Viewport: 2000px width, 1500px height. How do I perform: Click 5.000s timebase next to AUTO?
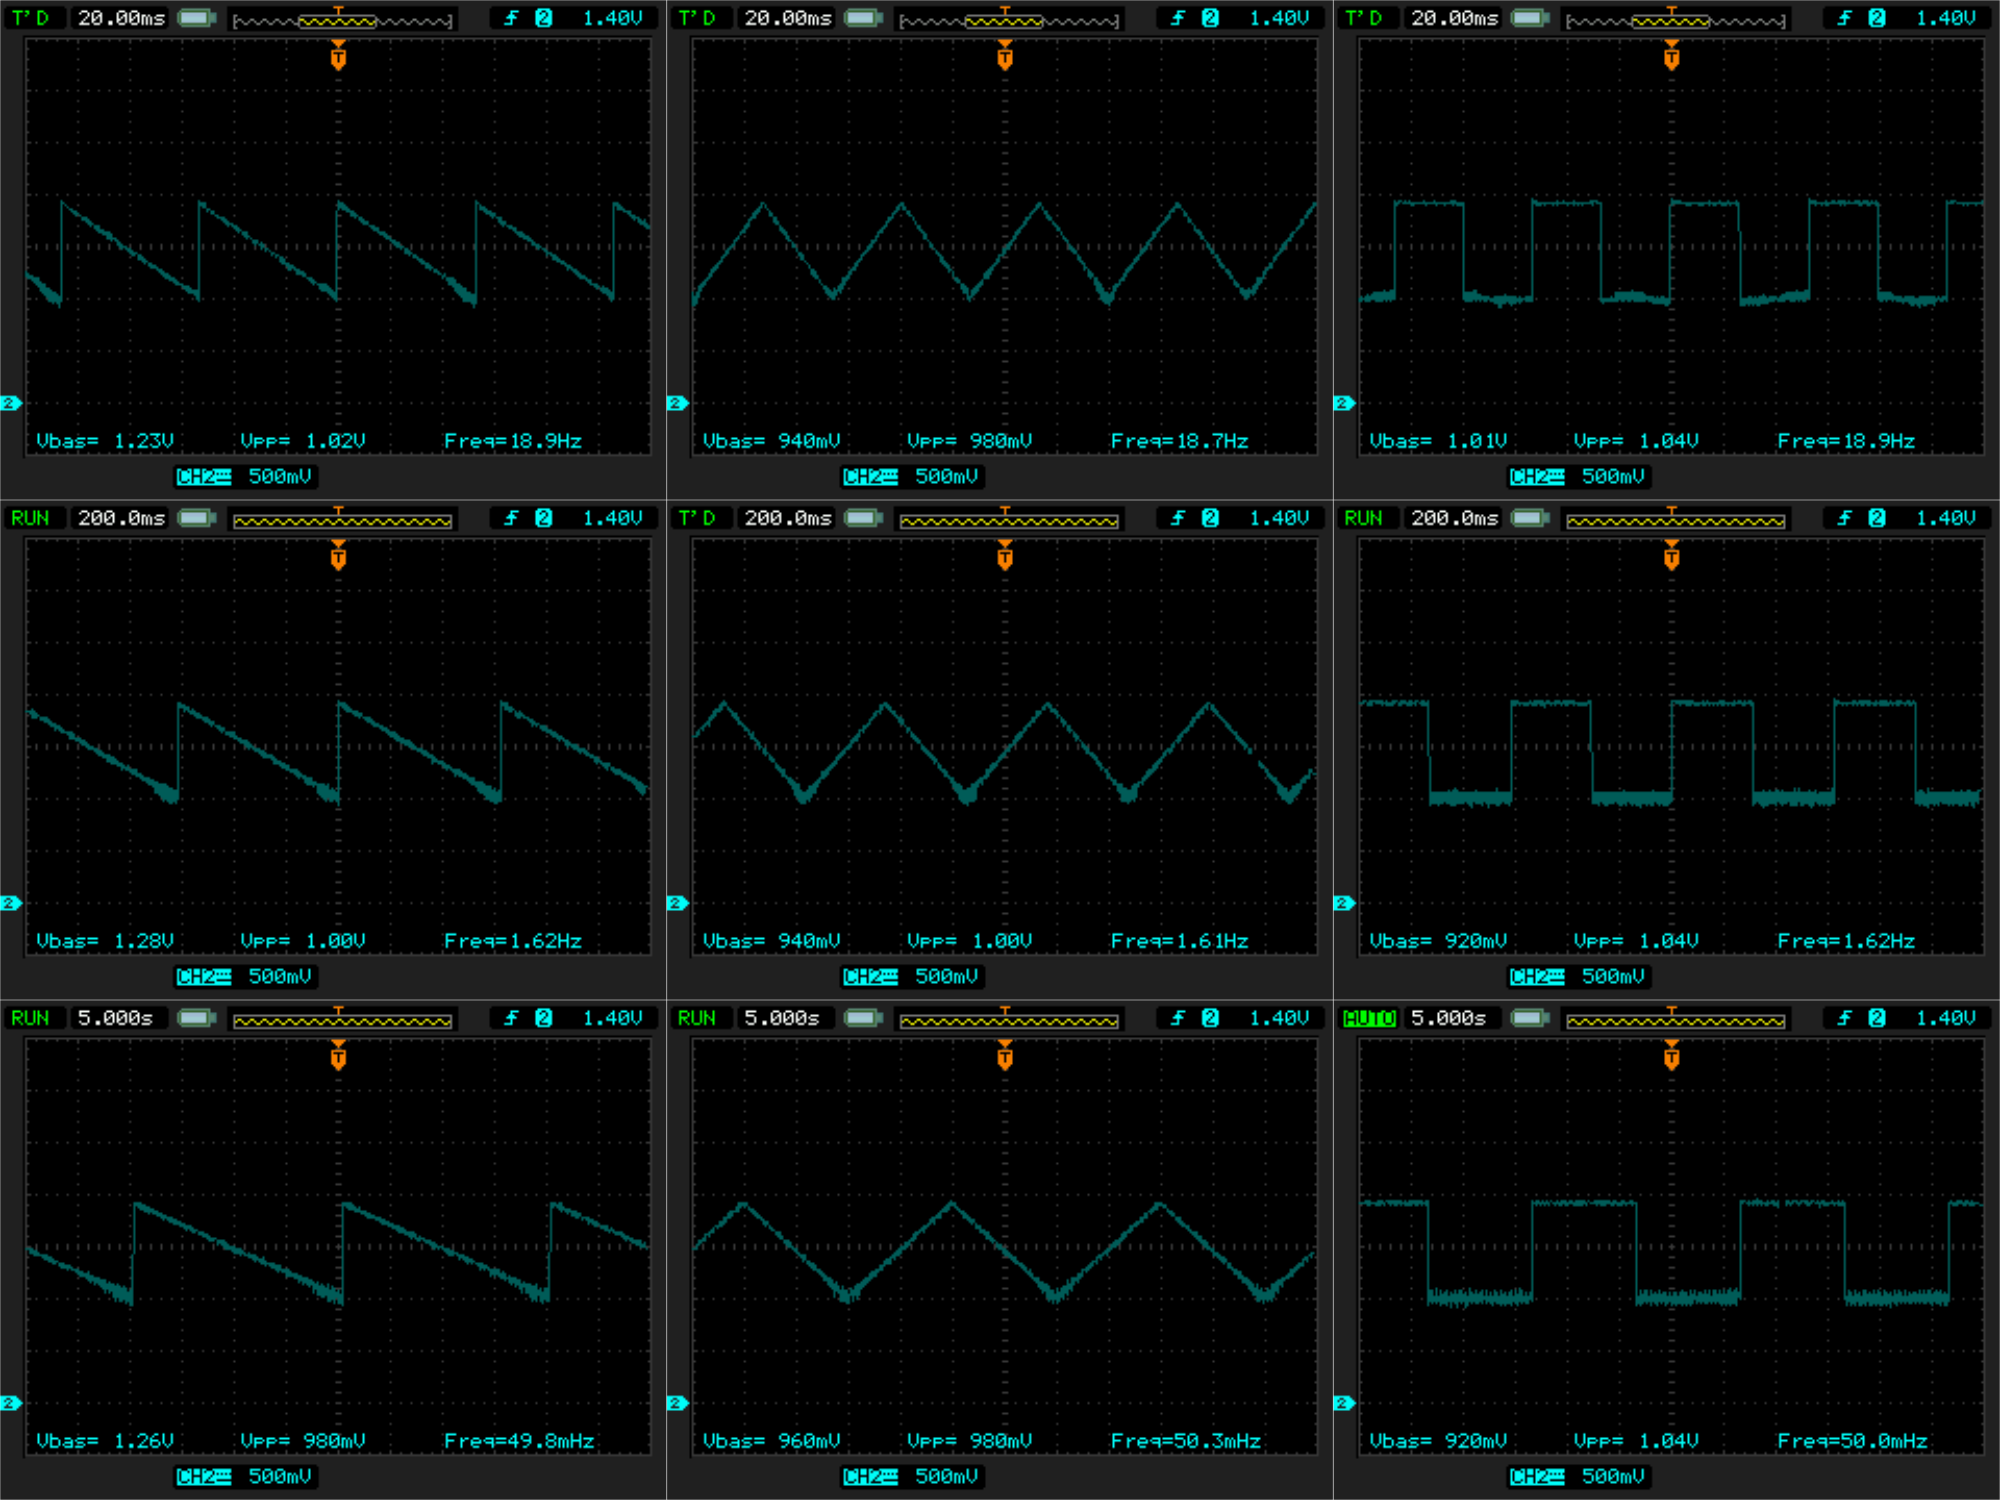coord(1449,1018)
